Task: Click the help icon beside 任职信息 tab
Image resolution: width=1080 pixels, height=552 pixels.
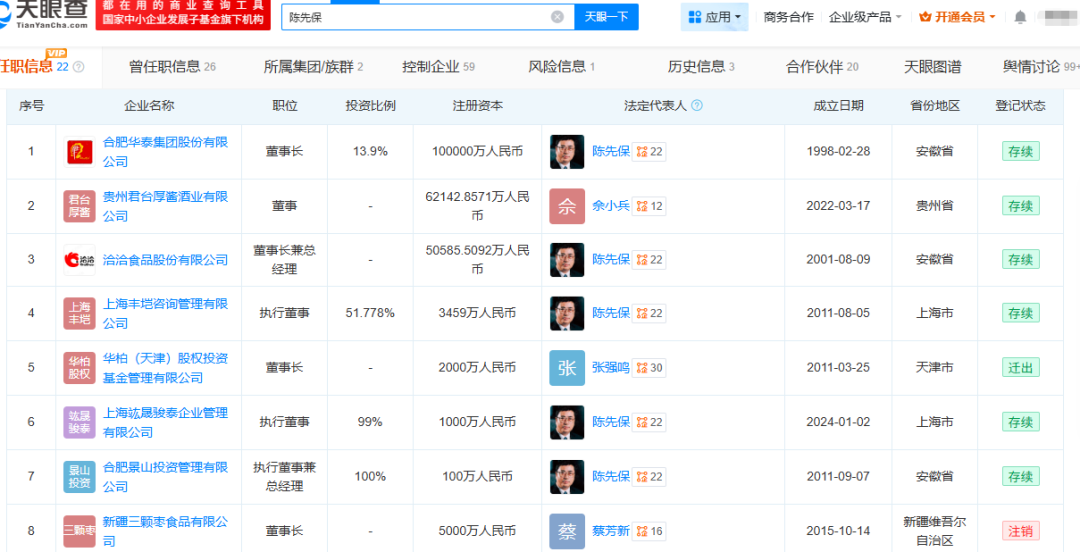Action: [x=79, y=67]
